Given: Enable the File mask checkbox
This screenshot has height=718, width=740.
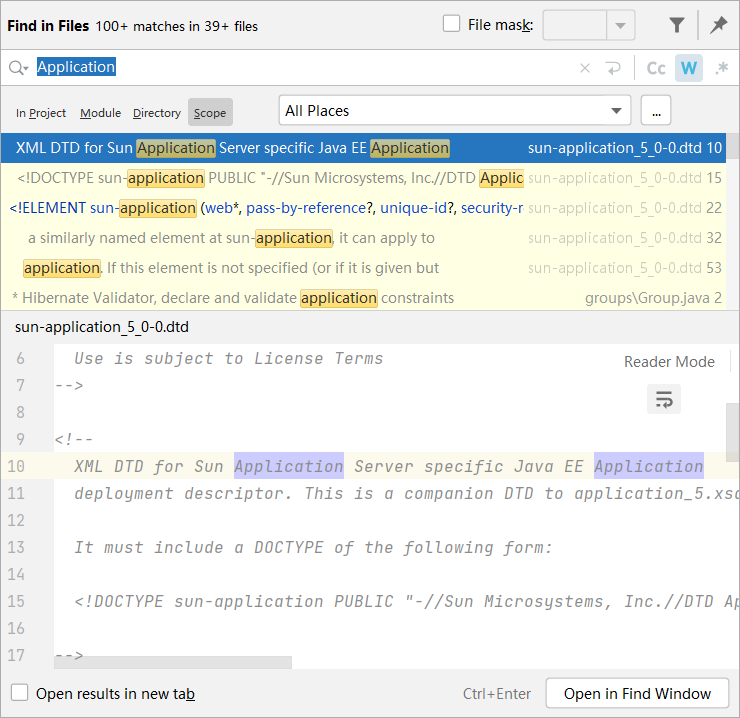Looking at the screenshot, I should 451,24.
